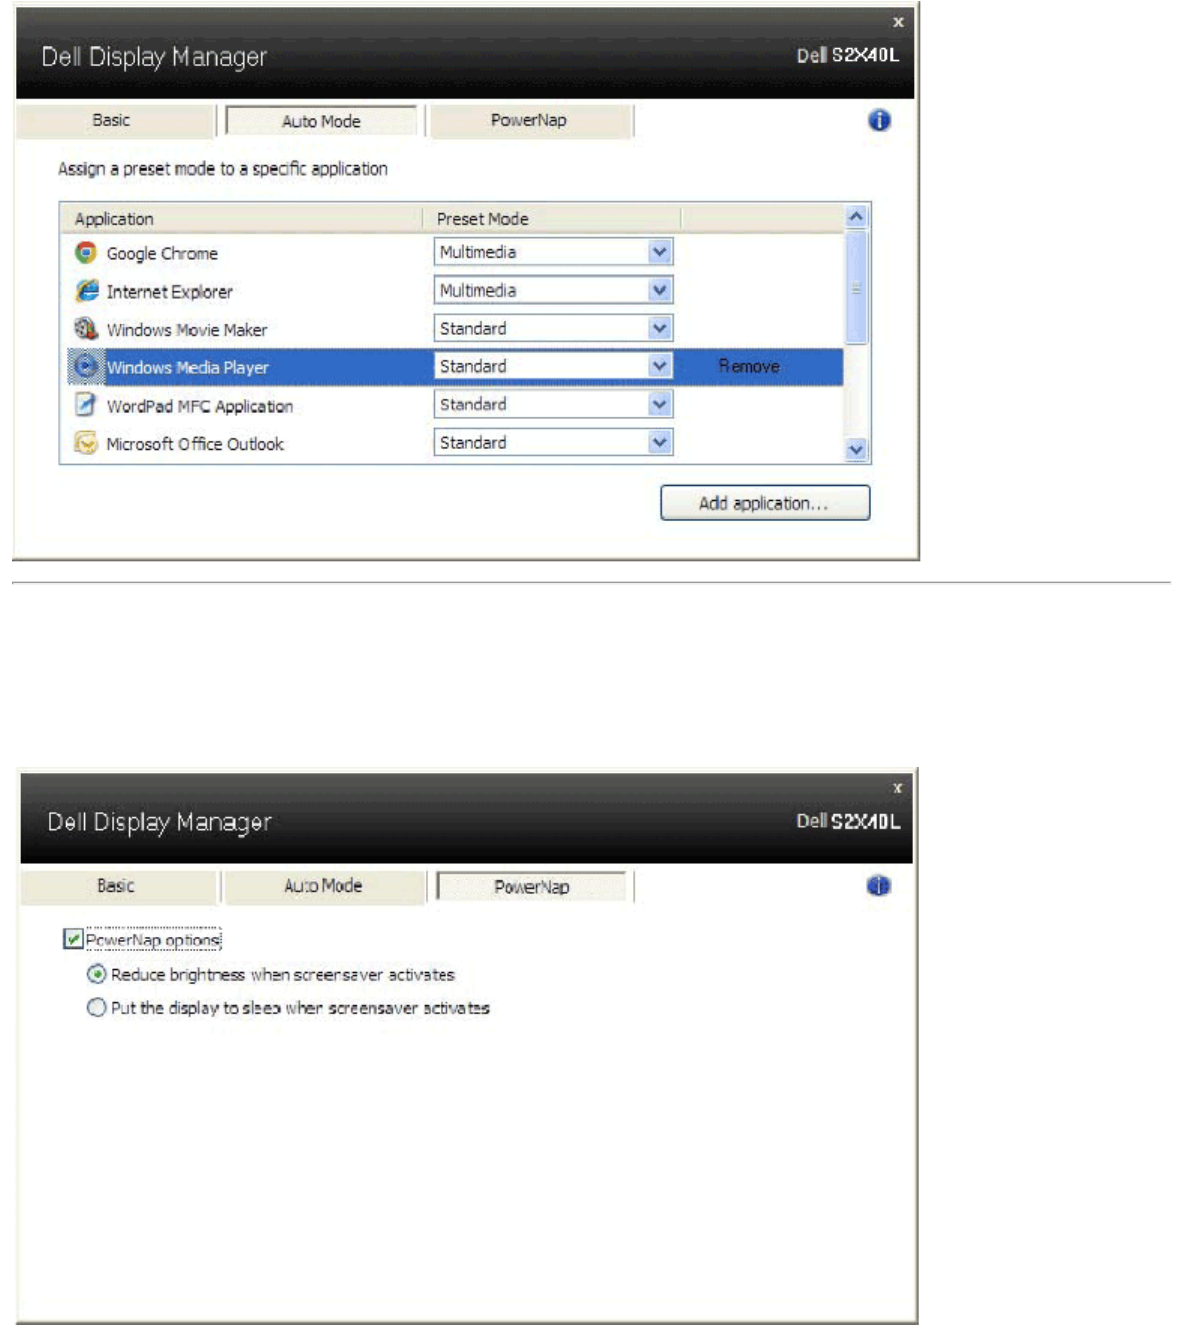Close the bottom Dell Display Manager window
The image size is (1184, 1325).
pos(897,788)
